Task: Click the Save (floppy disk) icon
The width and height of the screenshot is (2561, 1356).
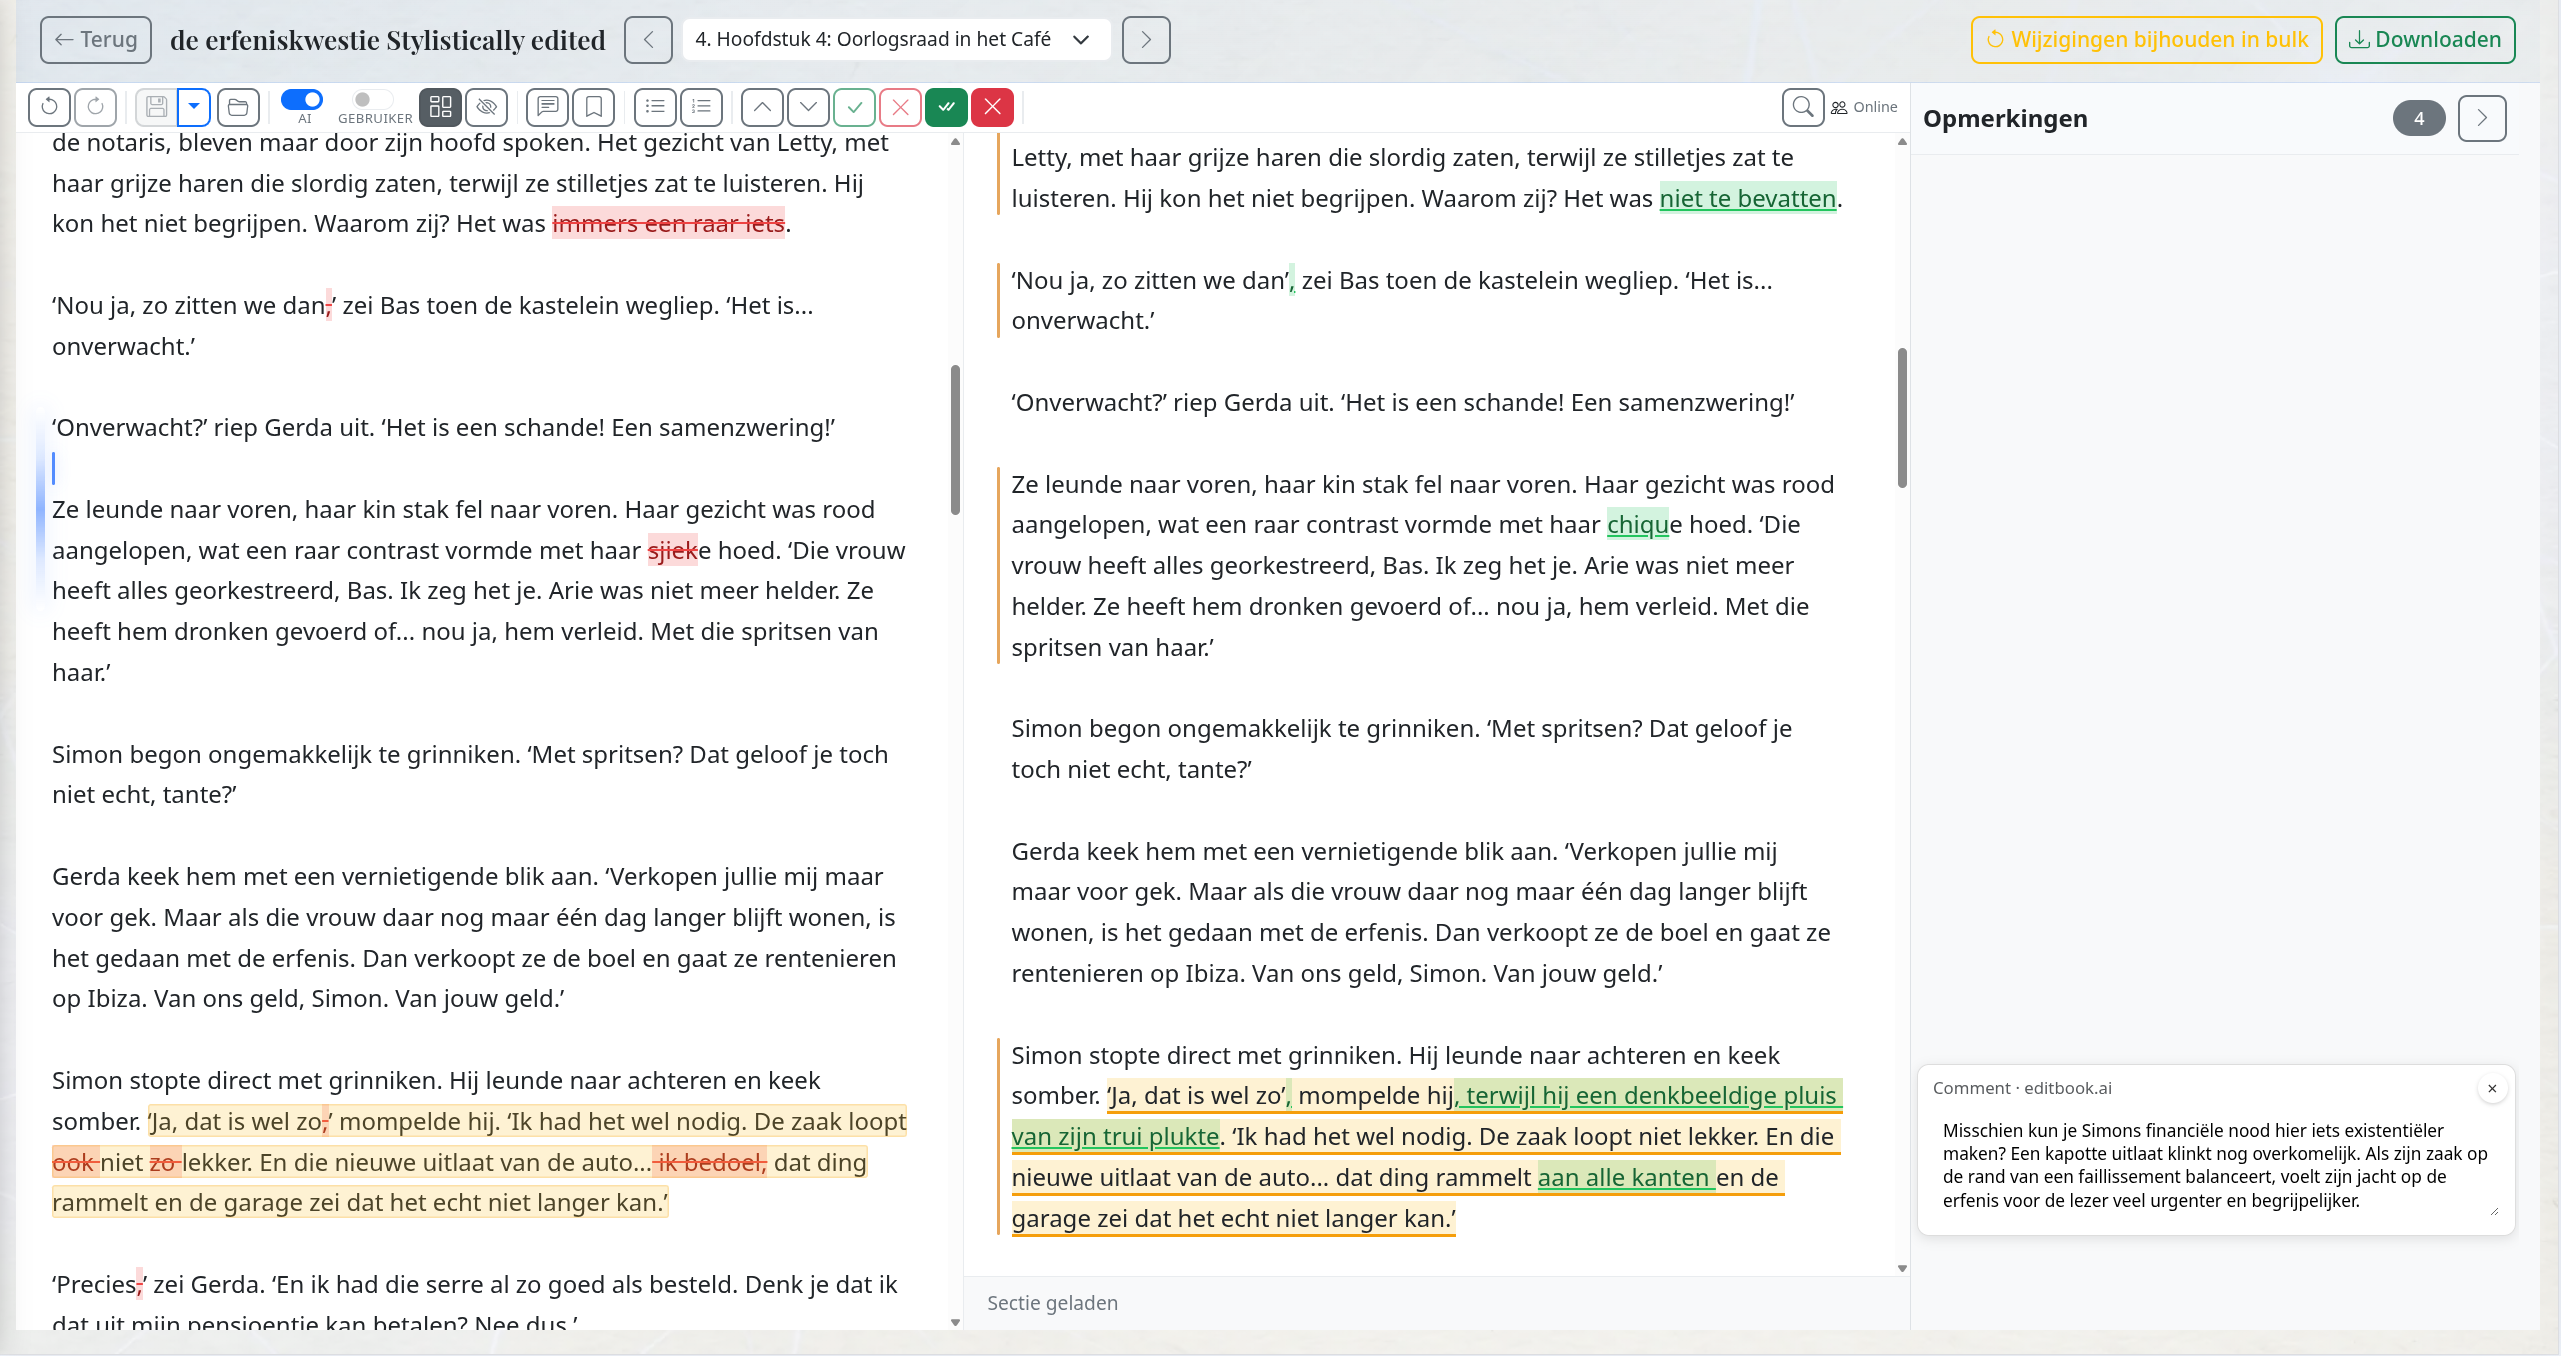Action: click(156, 107)
